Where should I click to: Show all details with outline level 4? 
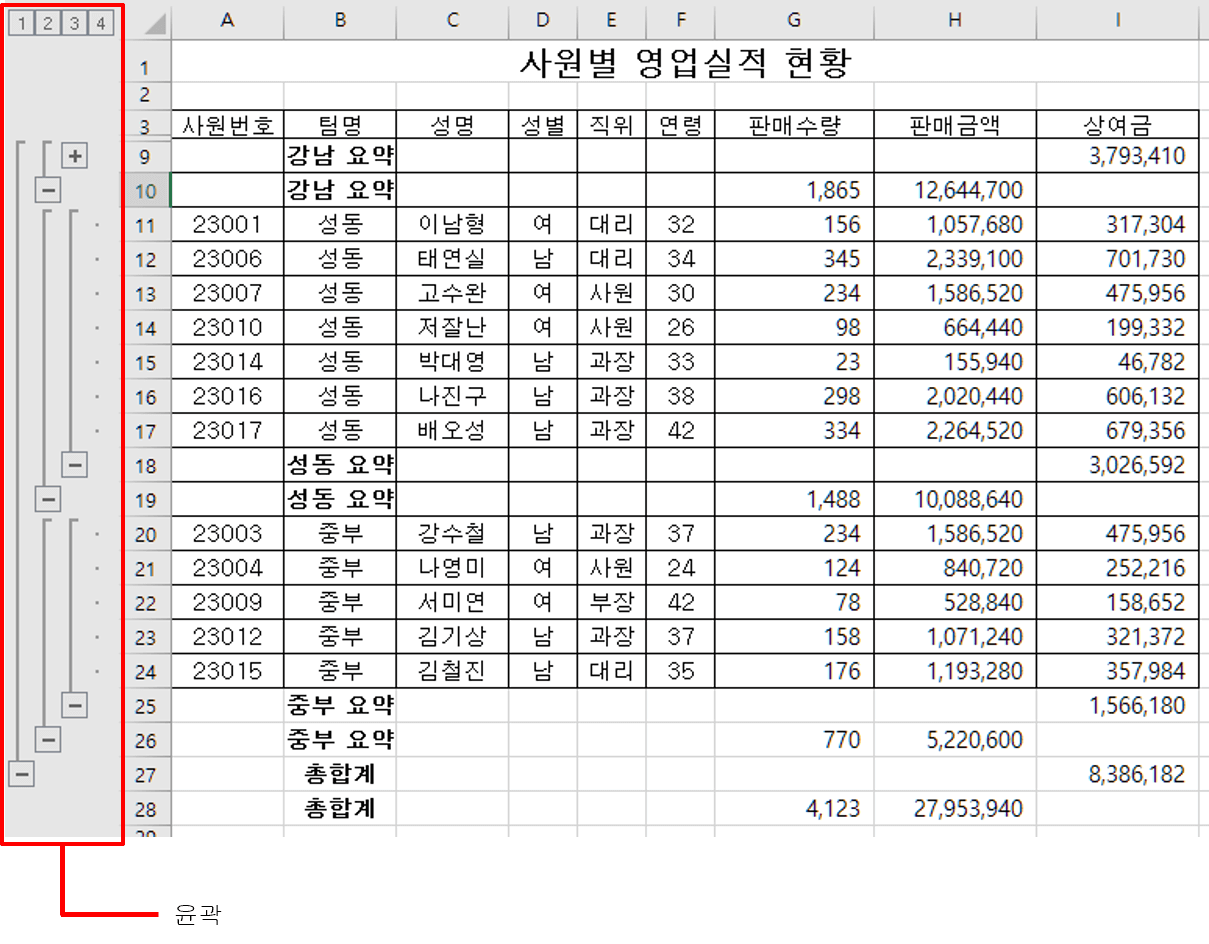pos(99,23)
